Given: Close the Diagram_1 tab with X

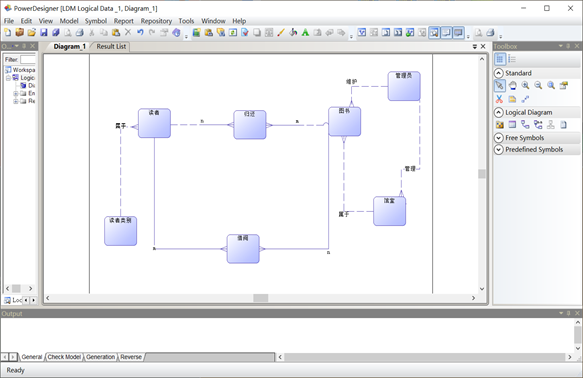Looking at the screenshot, I should point(483,46).
